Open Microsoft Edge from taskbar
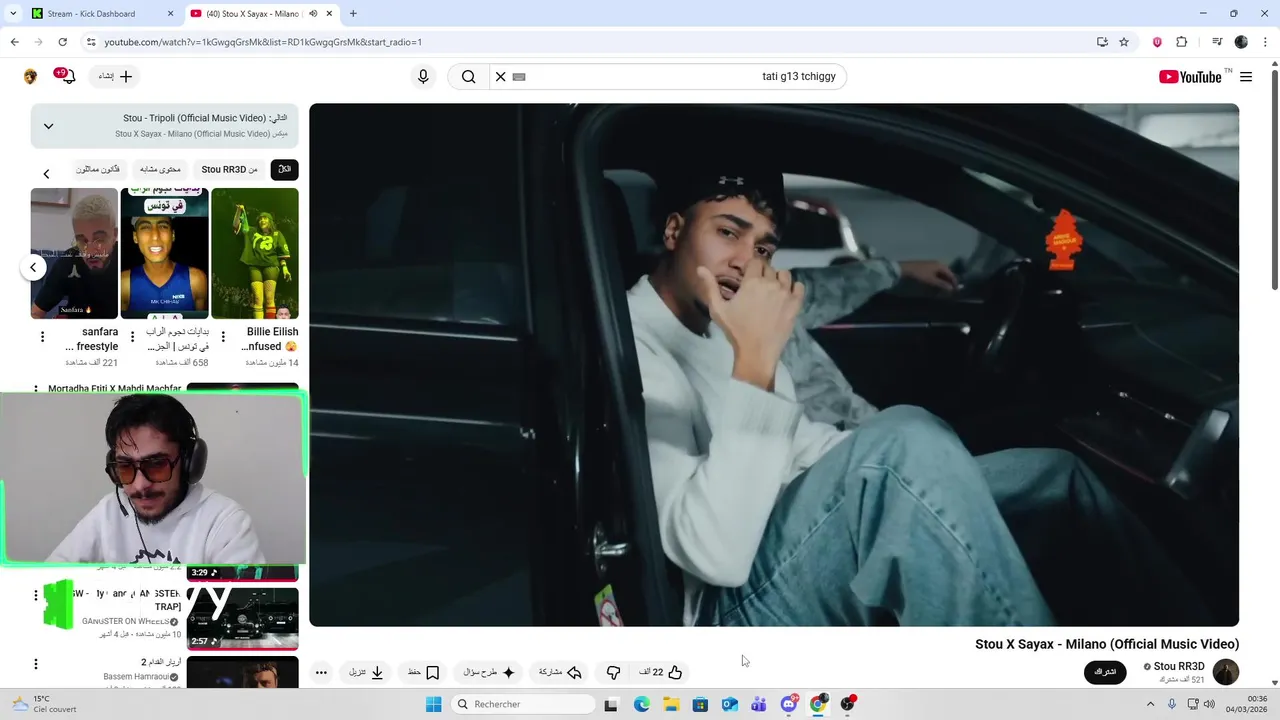This screenshot has height=720, width=1280. [x=641, y=704]
